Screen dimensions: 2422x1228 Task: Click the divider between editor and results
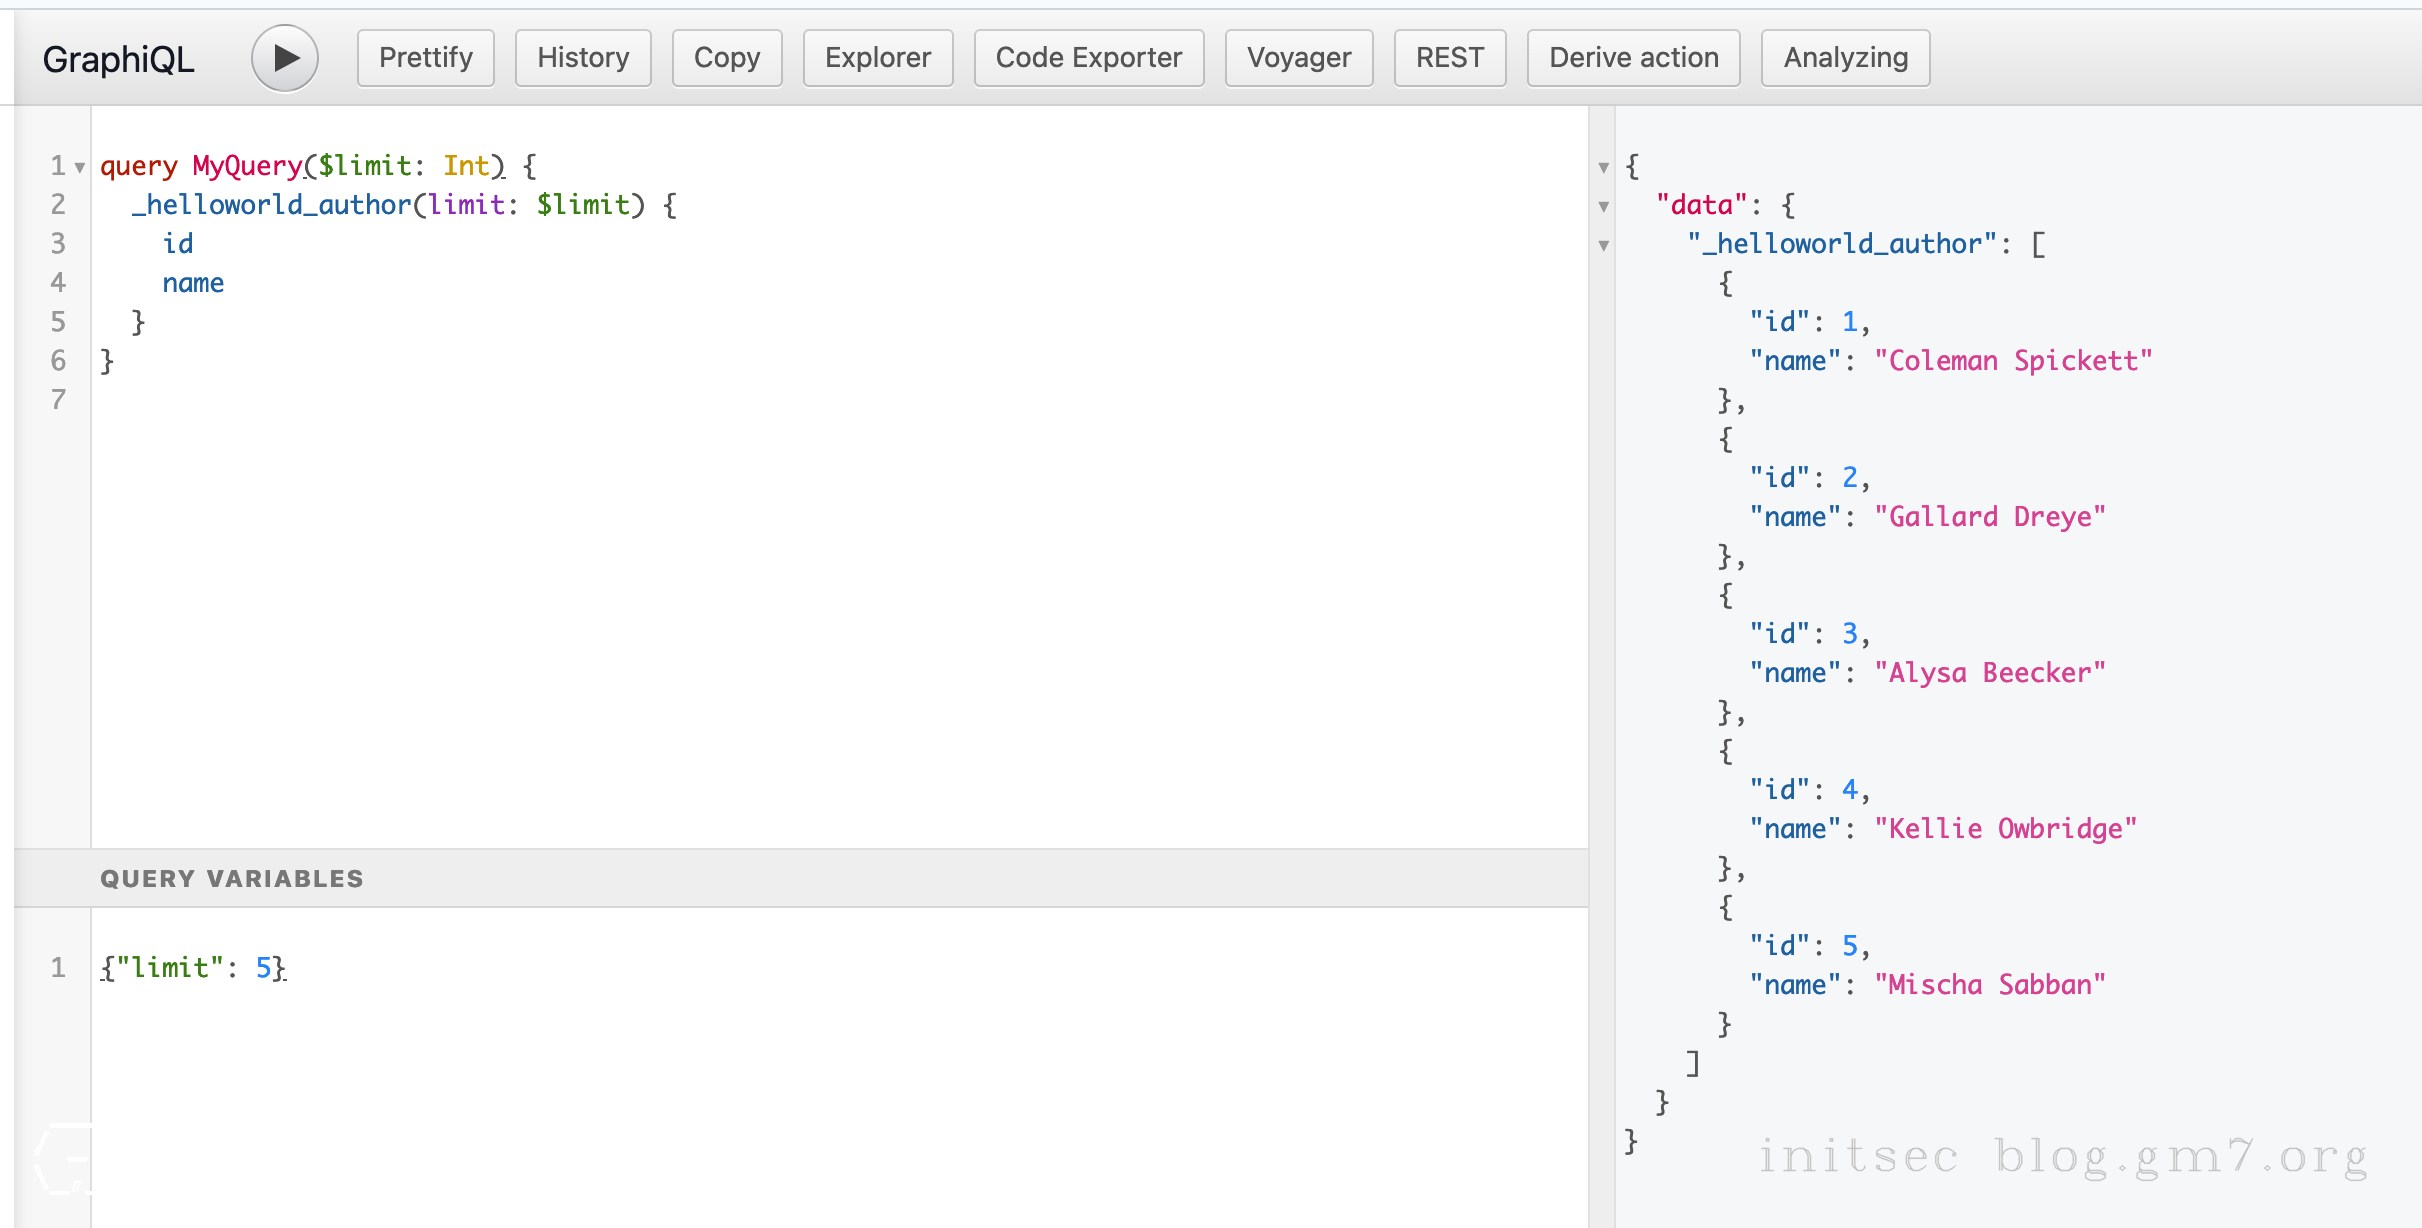1601,660
